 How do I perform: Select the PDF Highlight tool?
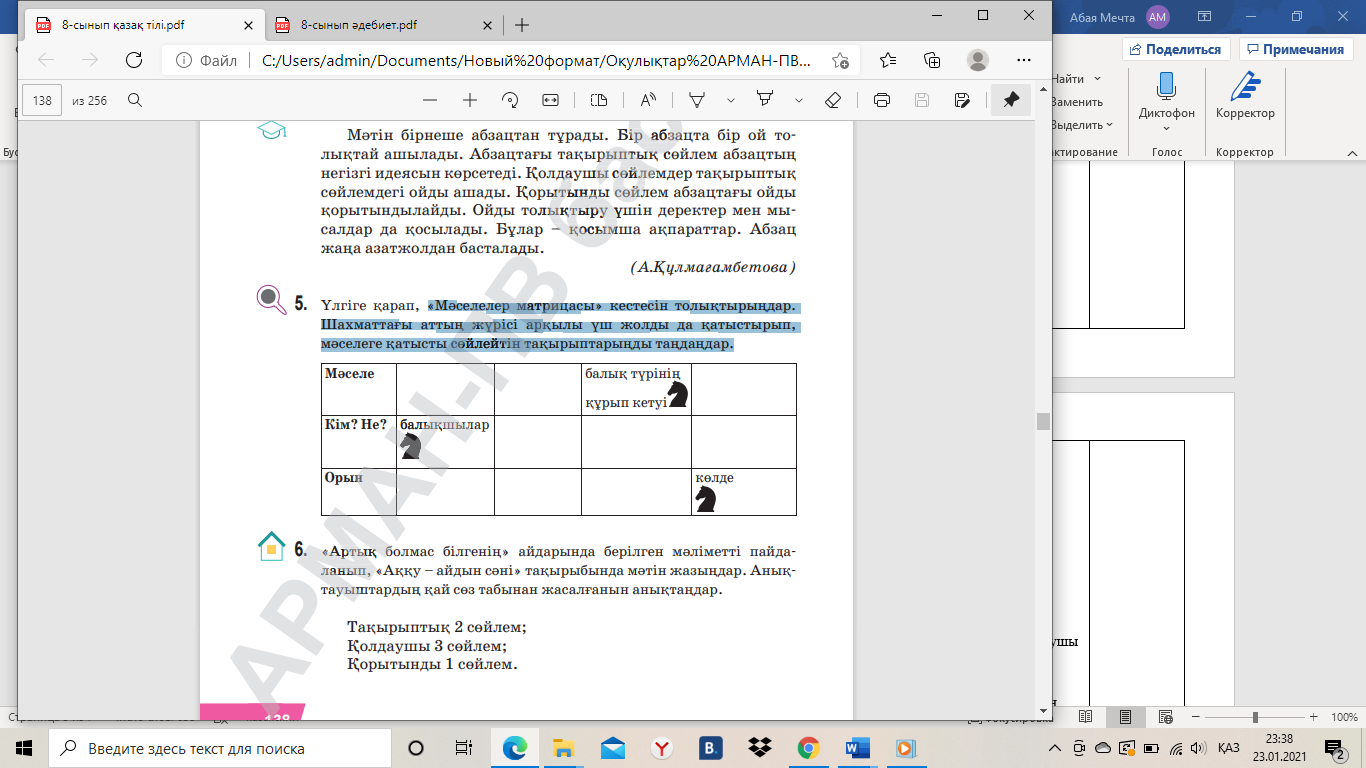click(x=765, y=100)
